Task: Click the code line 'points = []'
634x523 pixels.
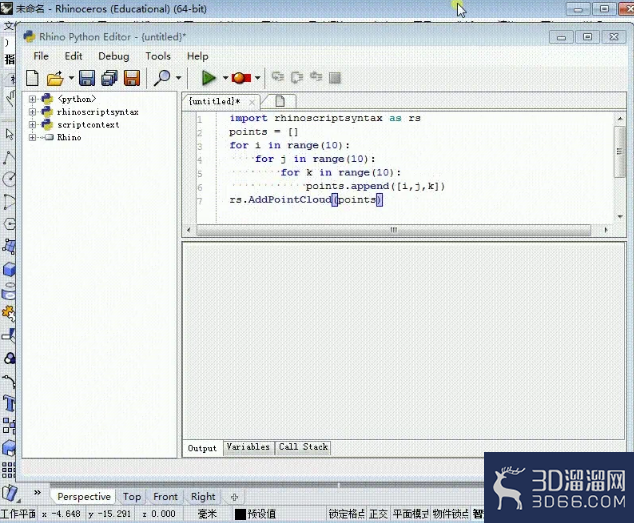Action: [x=263, y=132]
